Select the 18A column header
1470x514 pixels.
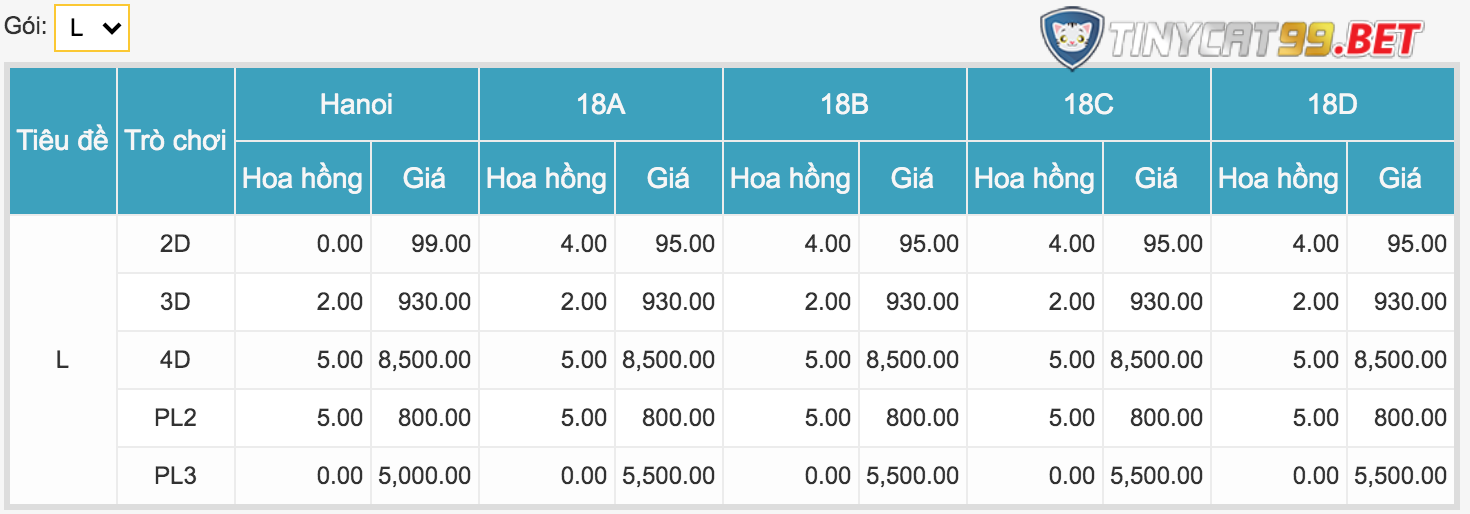point(600,104)
